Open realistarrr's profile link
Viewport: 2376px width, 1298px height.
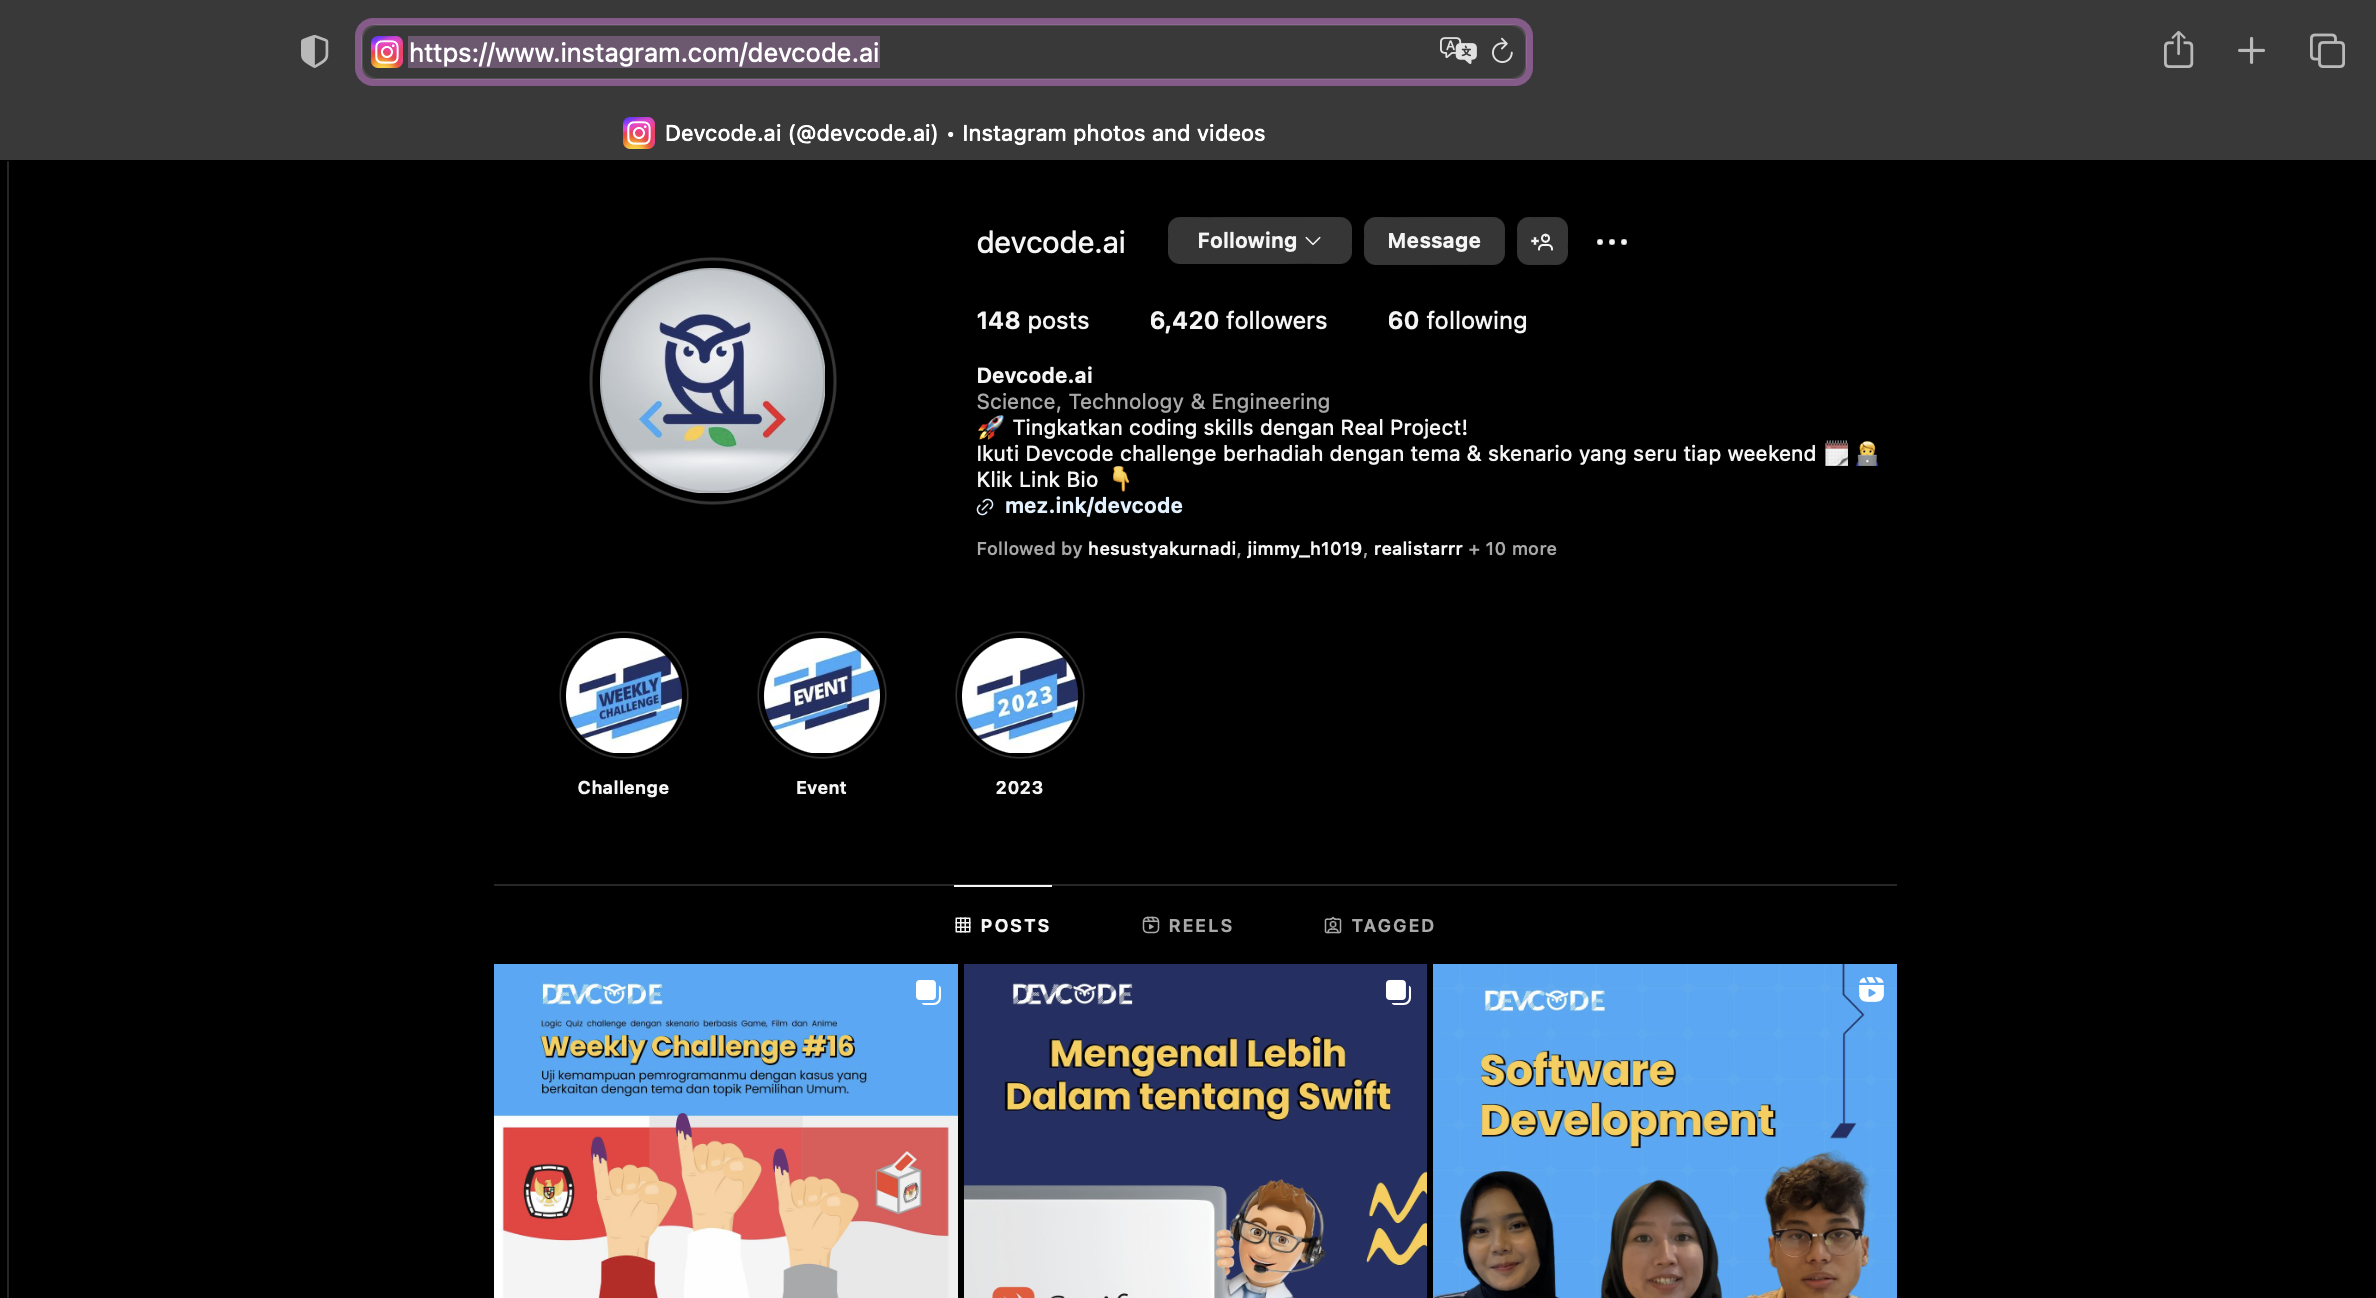(x=1417, y=548)
